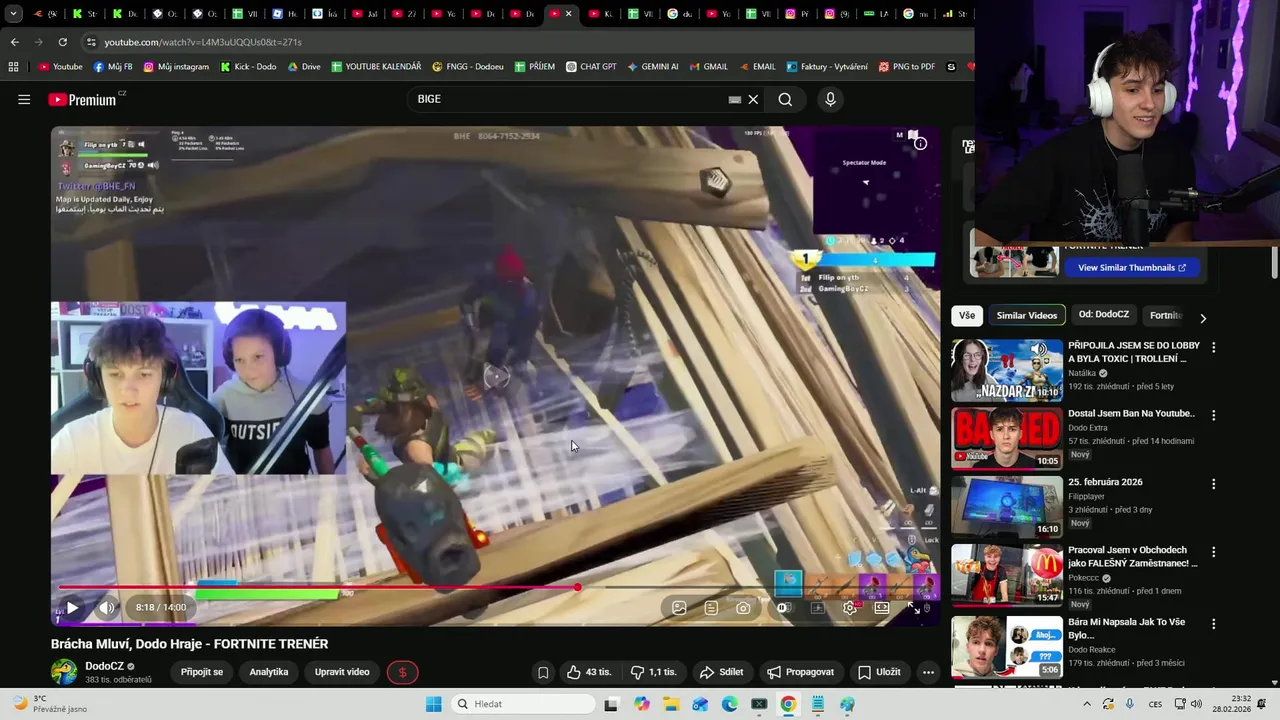Open YOUTUBE KALENDÁŘ bookmark
The width and height of the screenshot is (1280, 720).
375,67
